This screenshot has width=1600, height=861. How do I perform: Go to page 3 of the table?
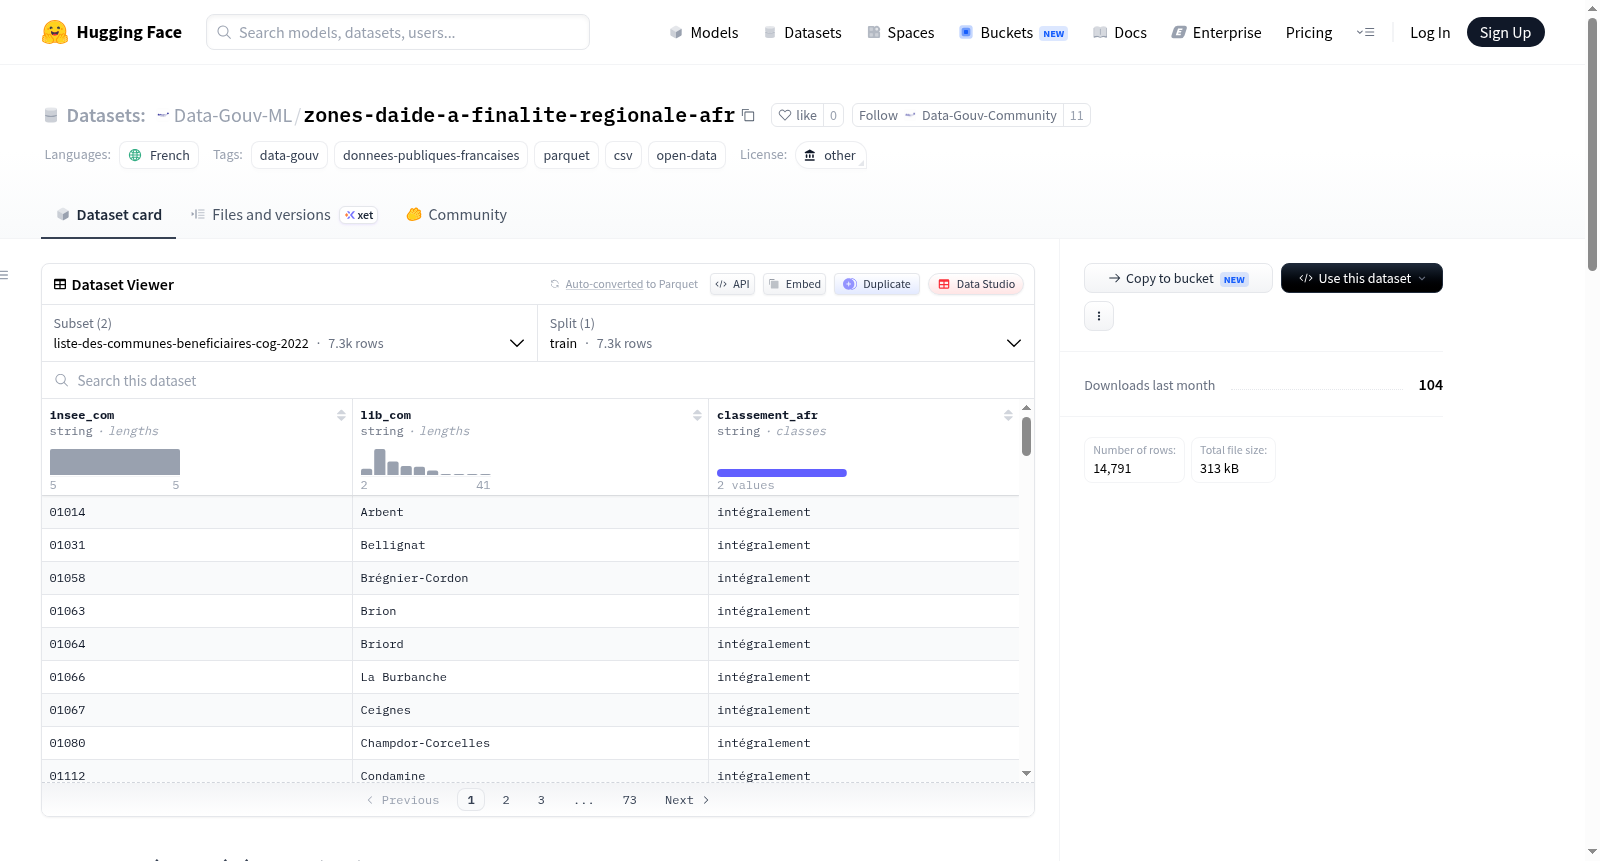click(541, 800)
